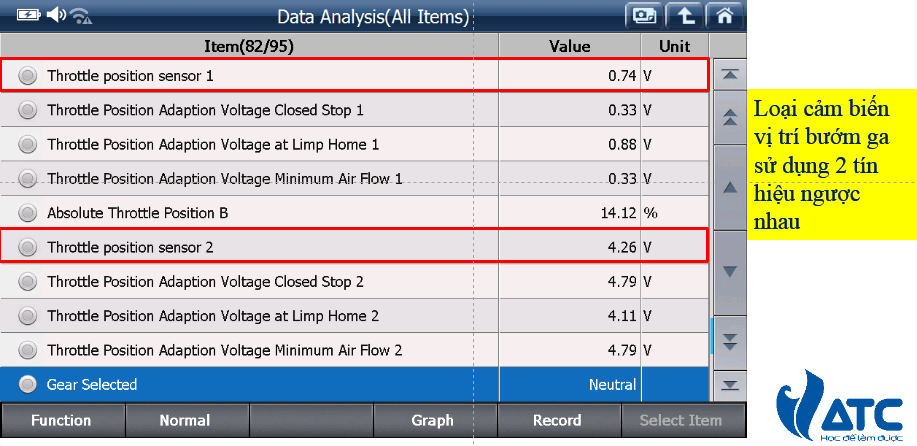
Task: Select Gear Selected row radio button
Action: (27, 384)
